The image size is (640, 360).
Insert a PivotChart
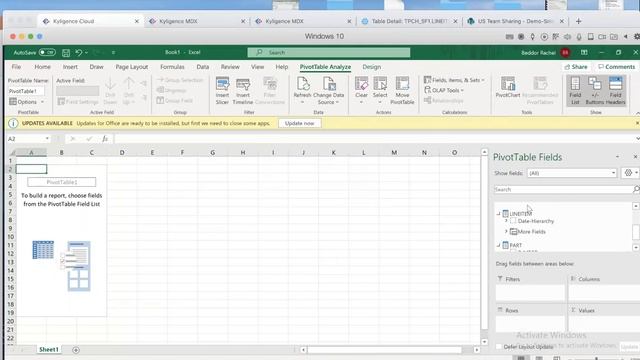[x=508, y=87]
